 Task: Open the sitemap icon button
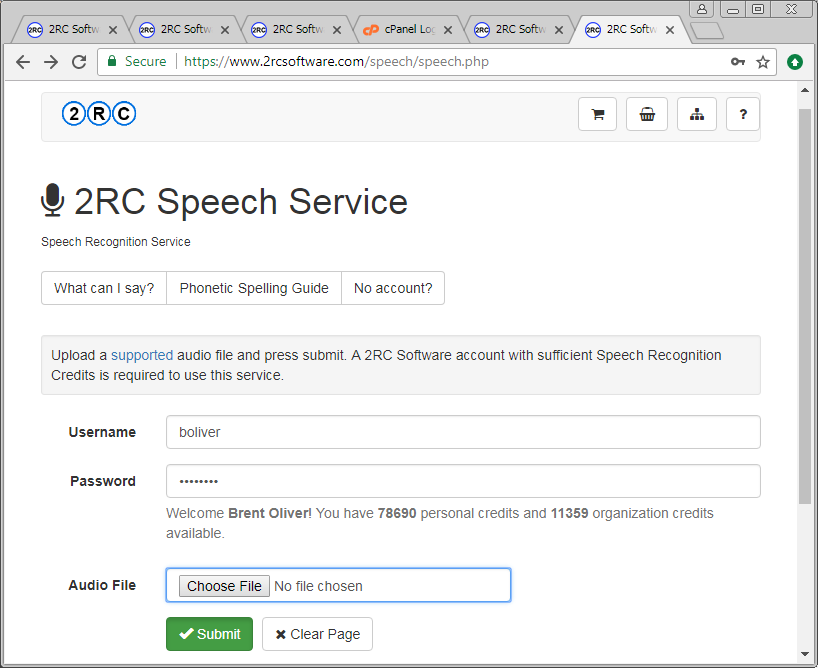pyautogui.click(x=697, y=114)
